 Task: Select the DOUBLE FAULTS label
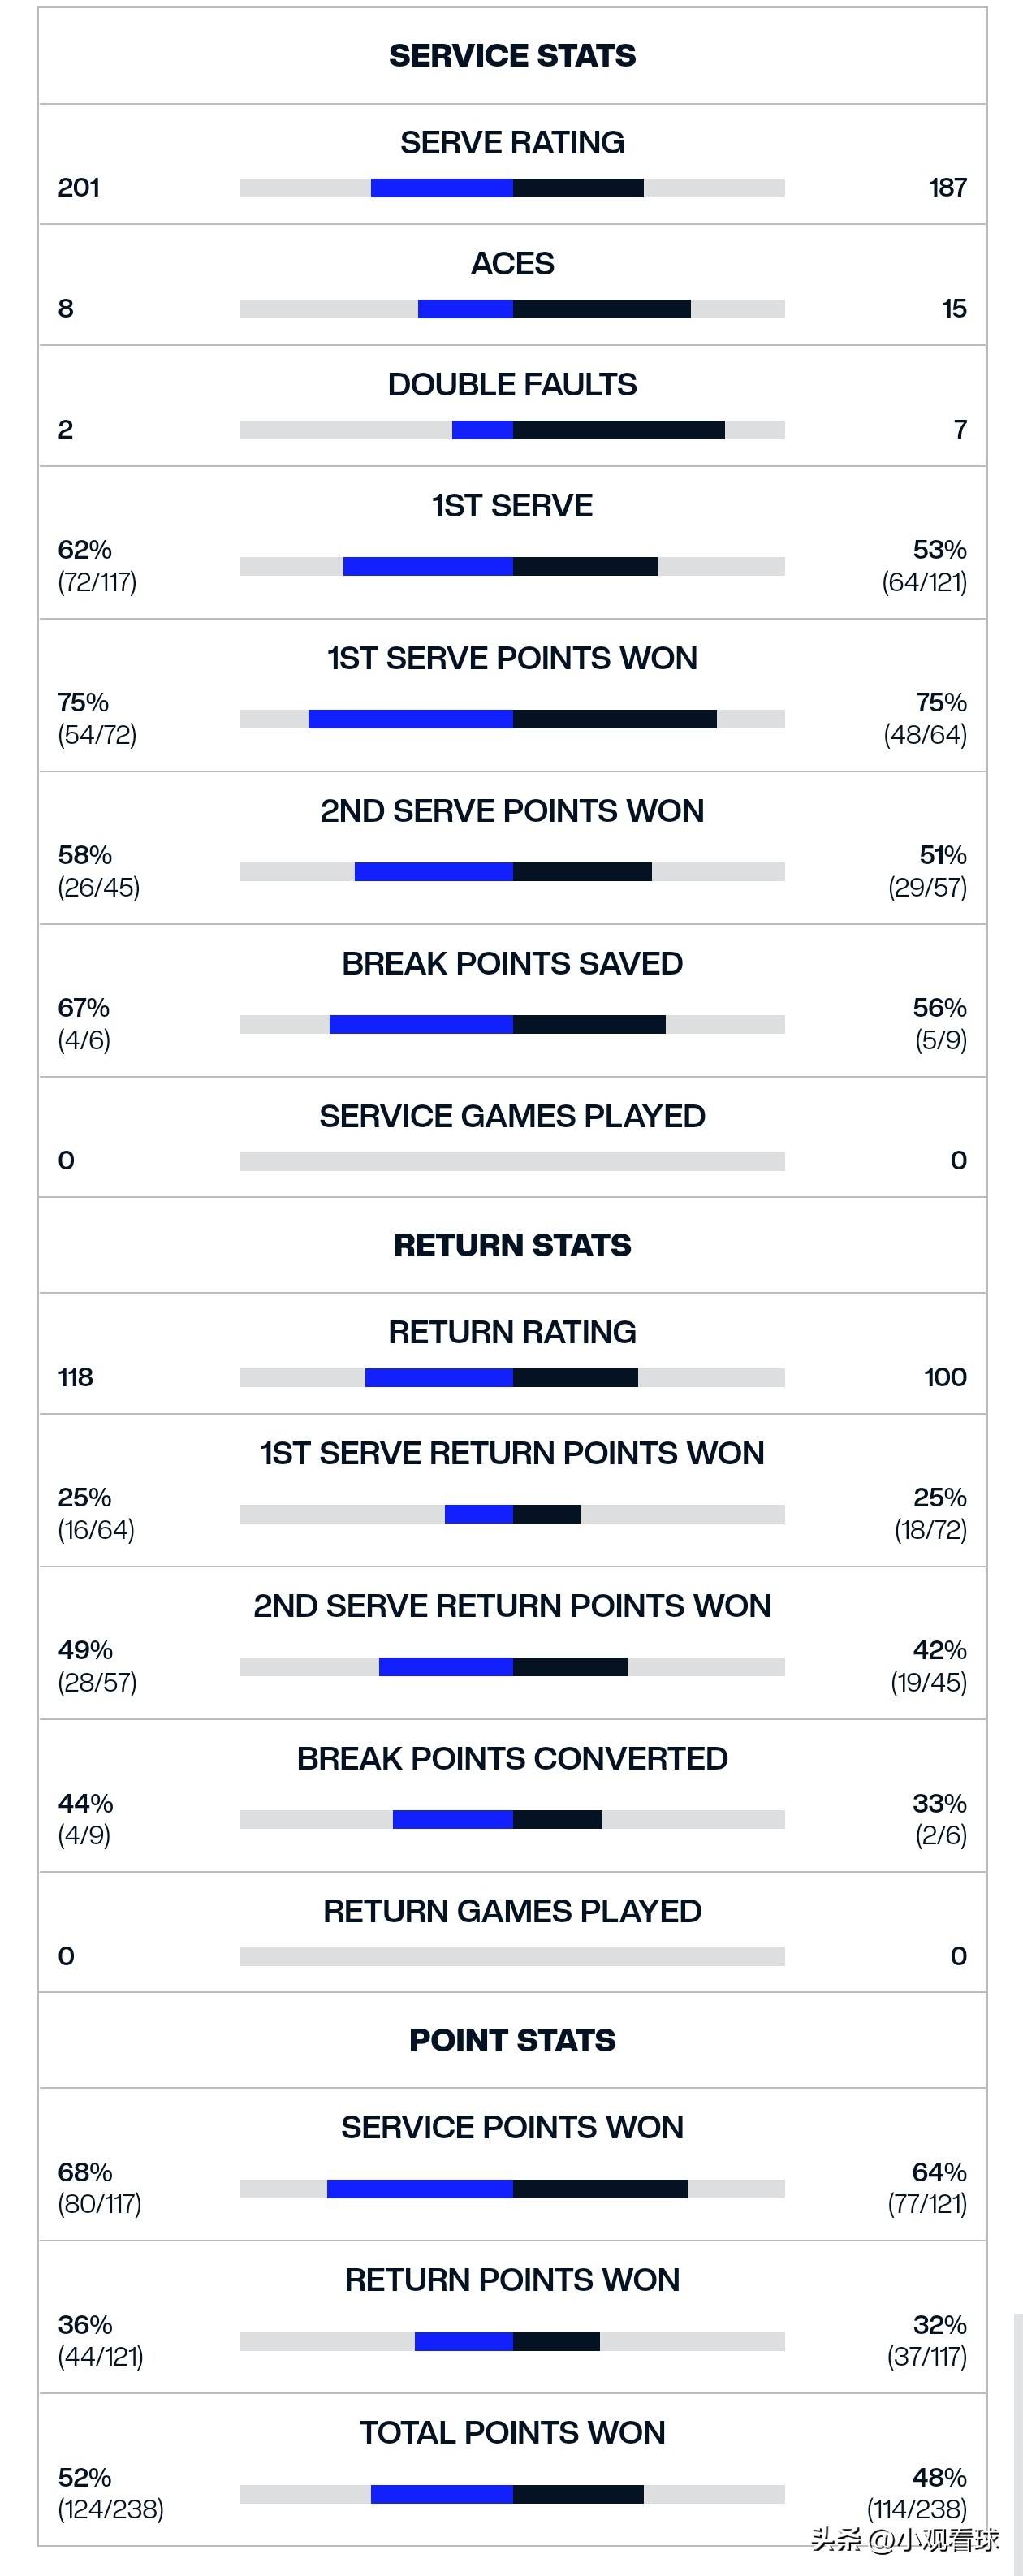point(512,385)
